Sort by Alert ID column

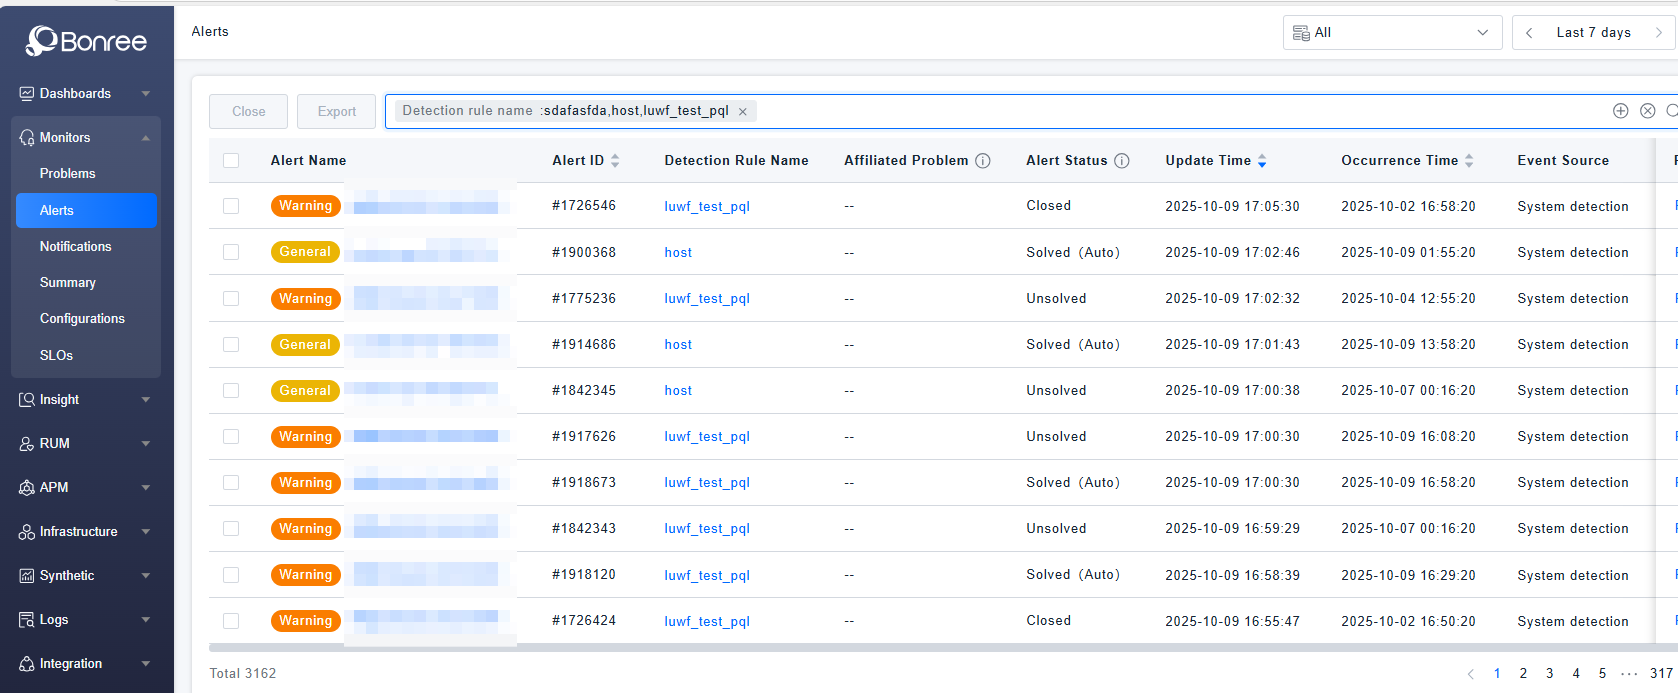614,161
